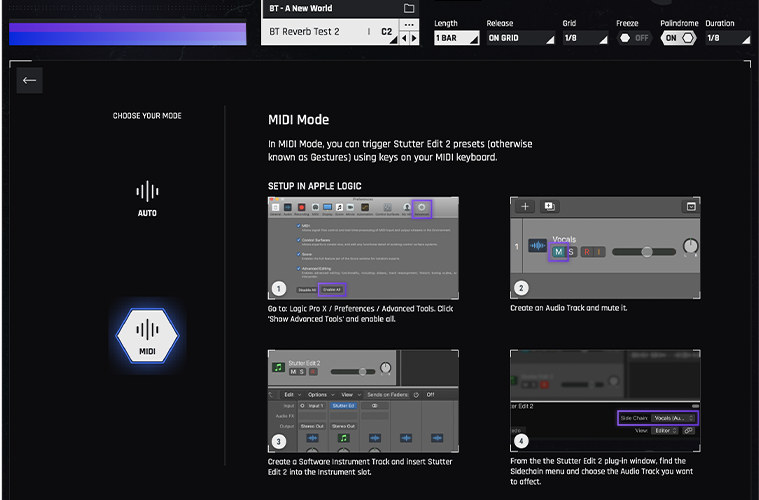Open the Release dropdown showing ON GRID
This screenshot has height=500, width=759.
(x=520, y=38)
